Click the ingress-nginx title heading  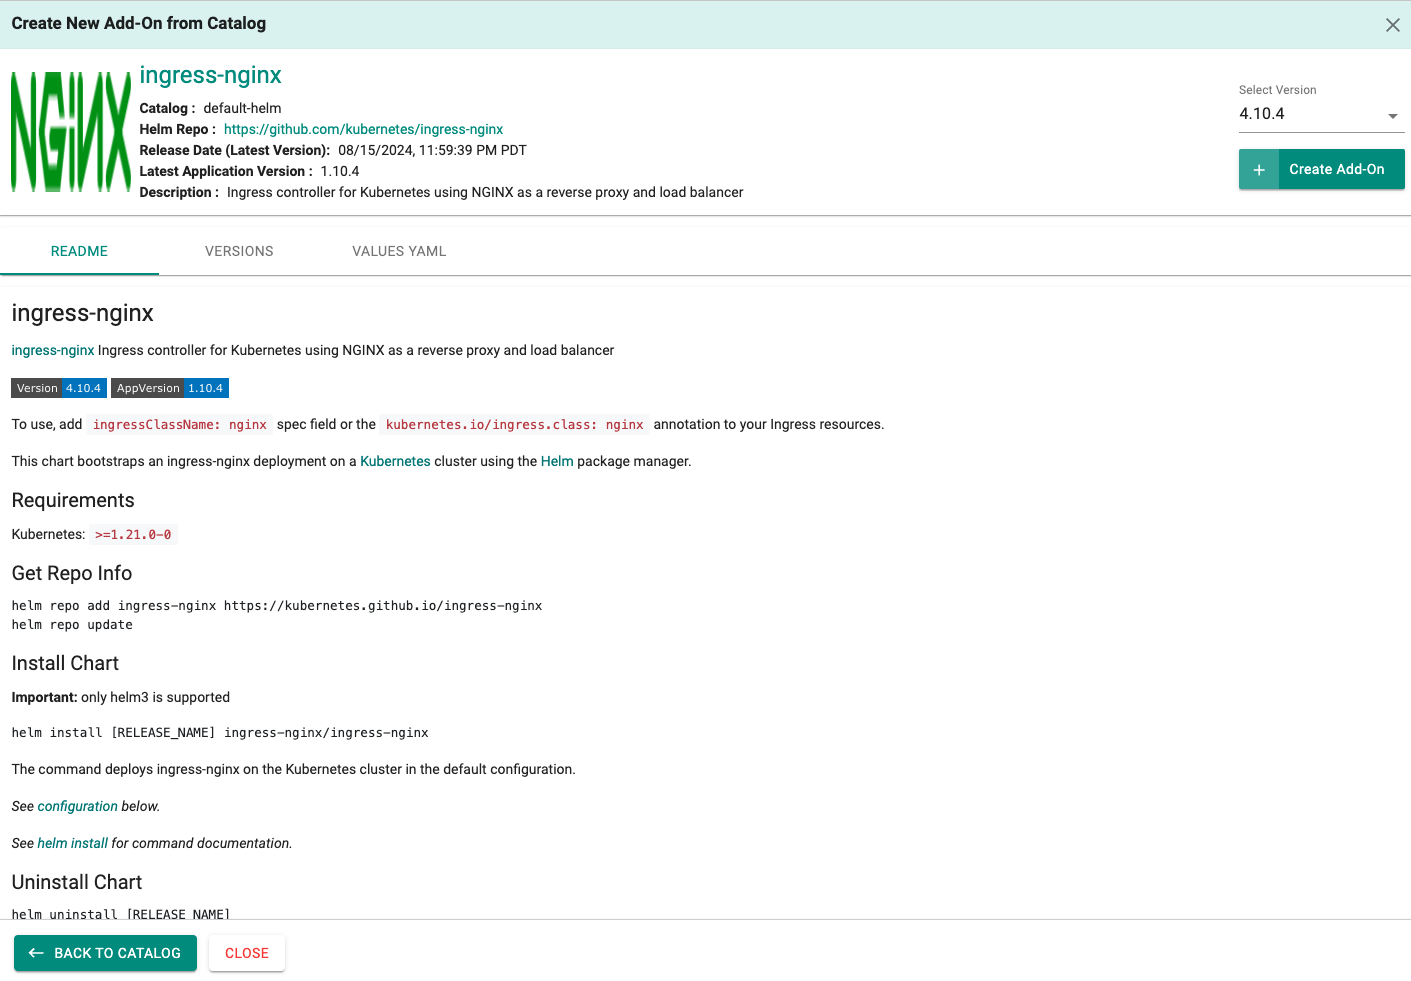(x=210, y=75)
